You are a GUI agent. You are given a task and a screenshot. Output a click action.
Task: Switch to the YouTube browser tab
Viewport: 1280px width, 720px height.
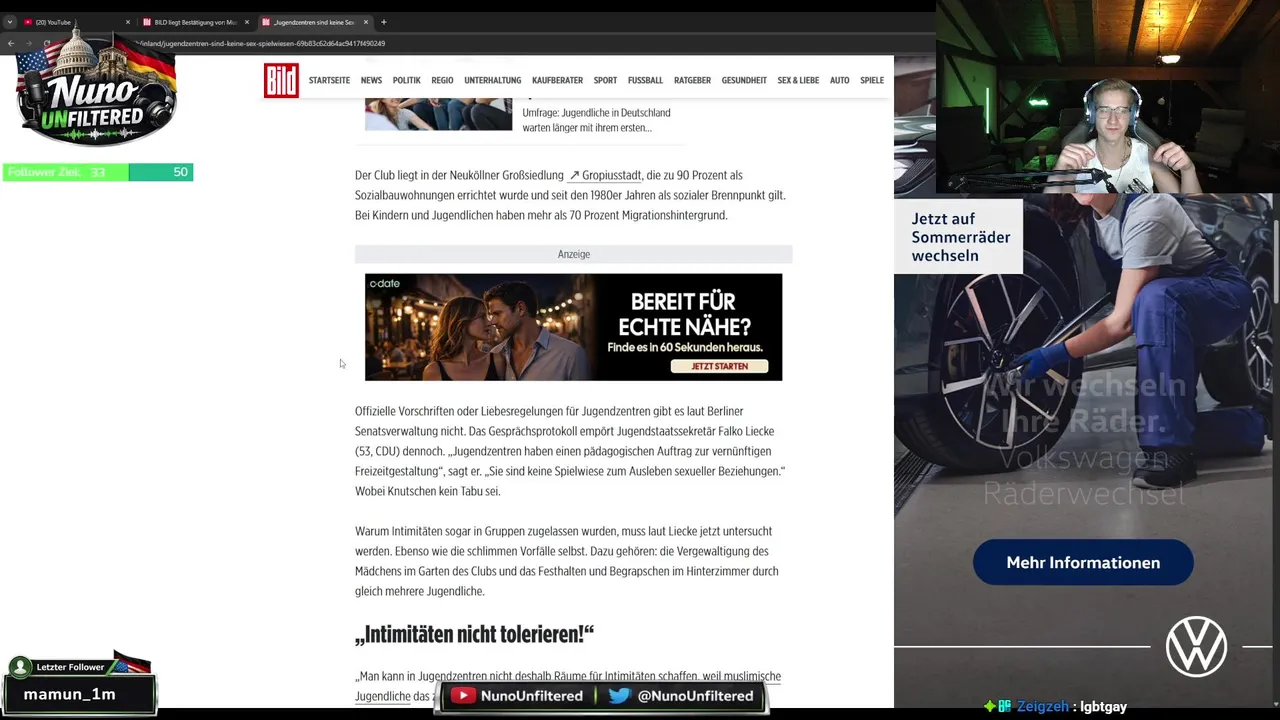(75, 22)
